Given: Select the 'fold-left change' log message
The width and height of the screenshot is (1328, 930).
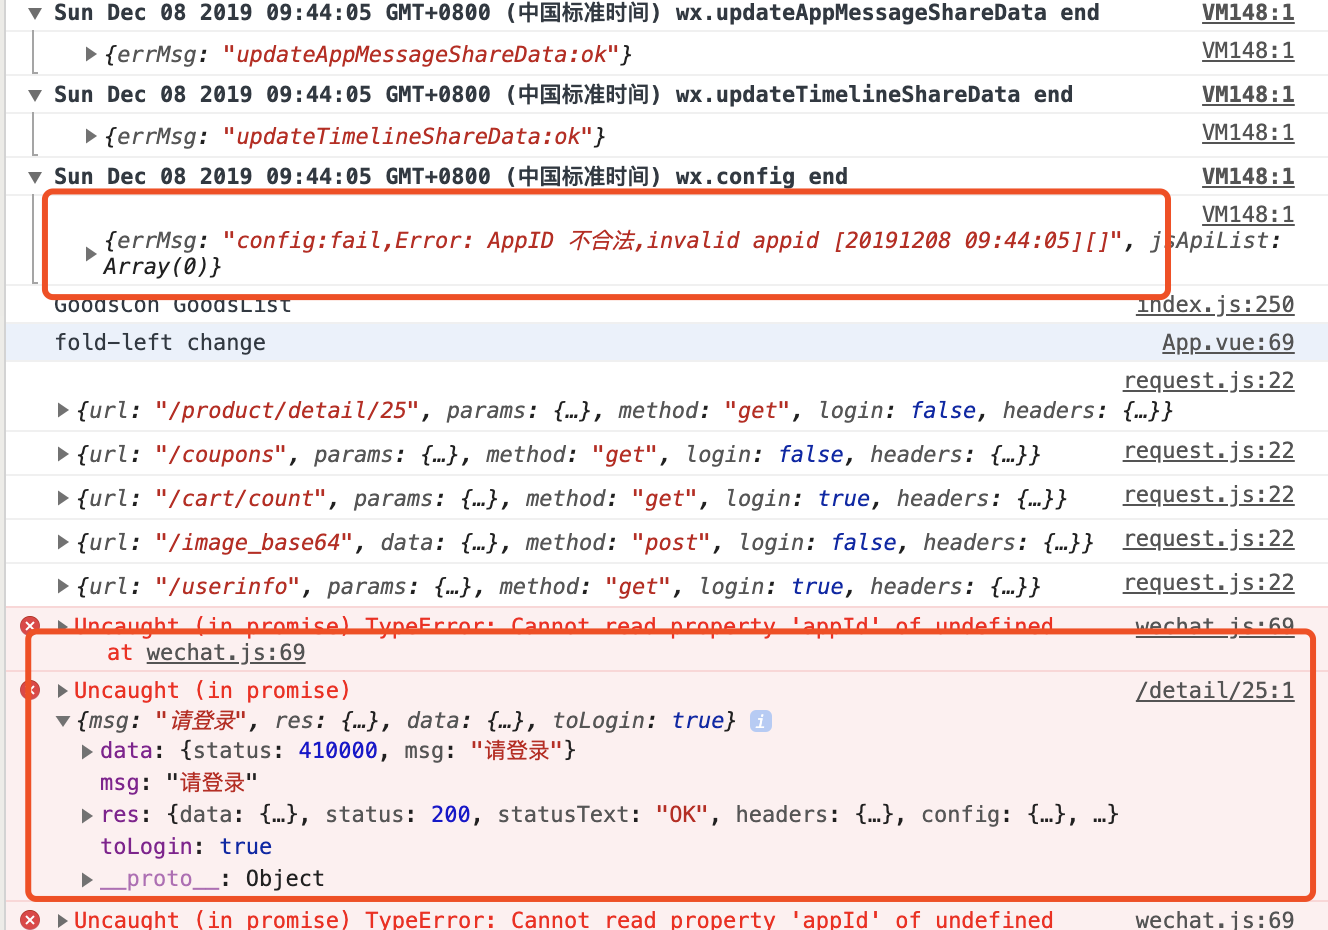Looking at the screenshot, I should coord(160,343).
